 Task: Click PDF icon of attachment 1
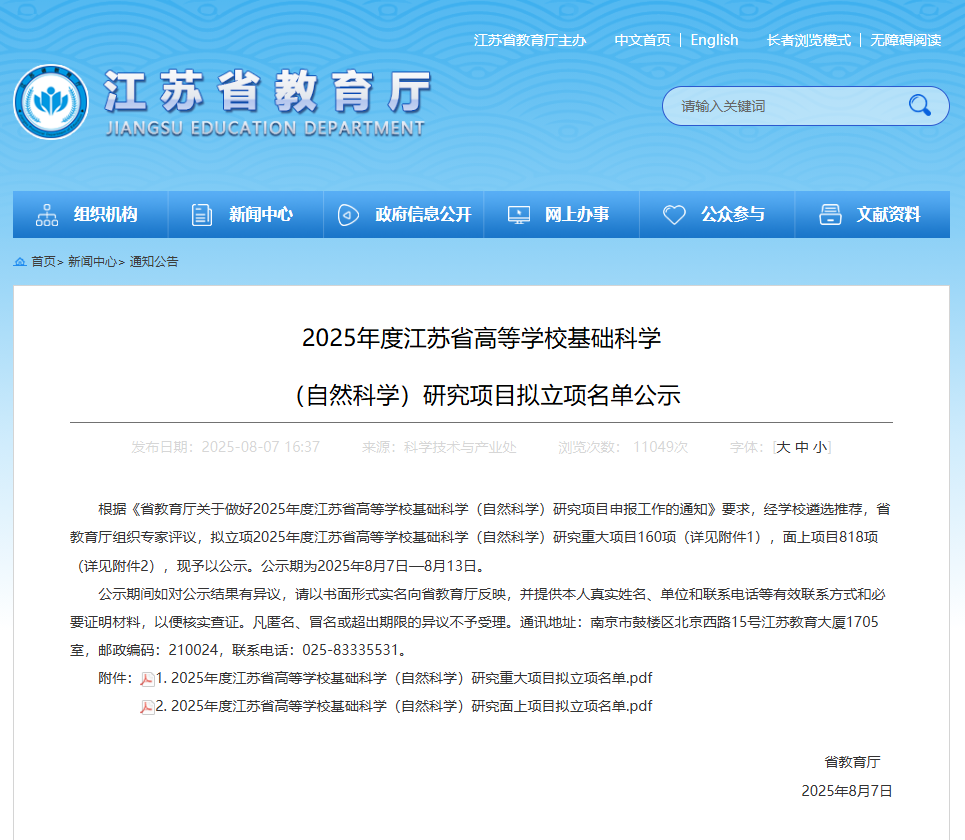tap(147, 679)
